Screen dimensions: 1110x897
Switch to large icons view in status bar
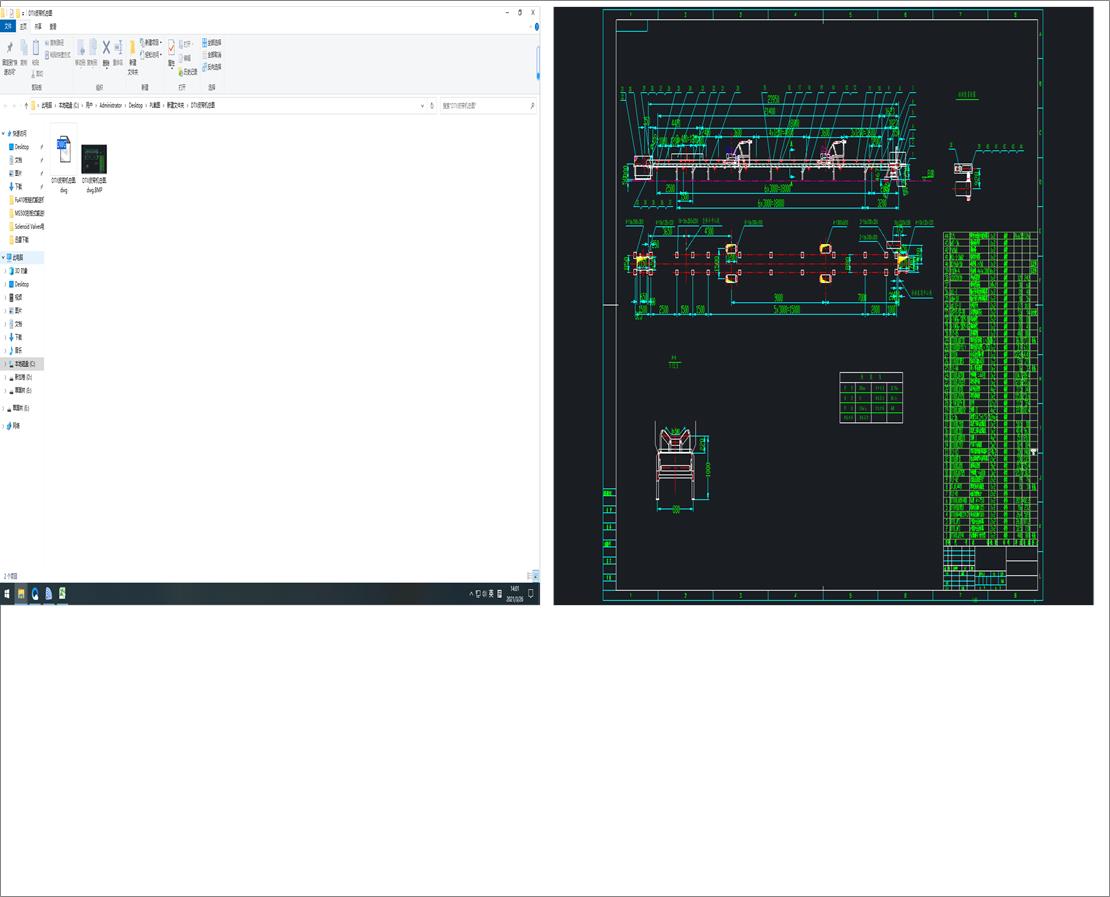[536, 576]
